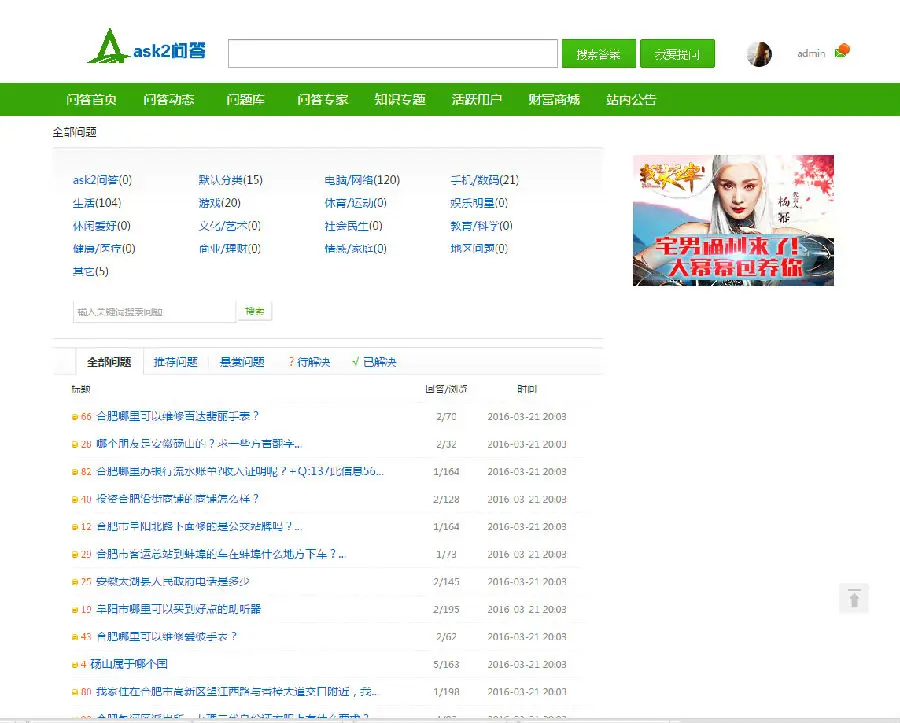This screenshot has width=900, height=723.
Task: Open the 娱乐明星(0) category
Action: [x=479, y=203]
